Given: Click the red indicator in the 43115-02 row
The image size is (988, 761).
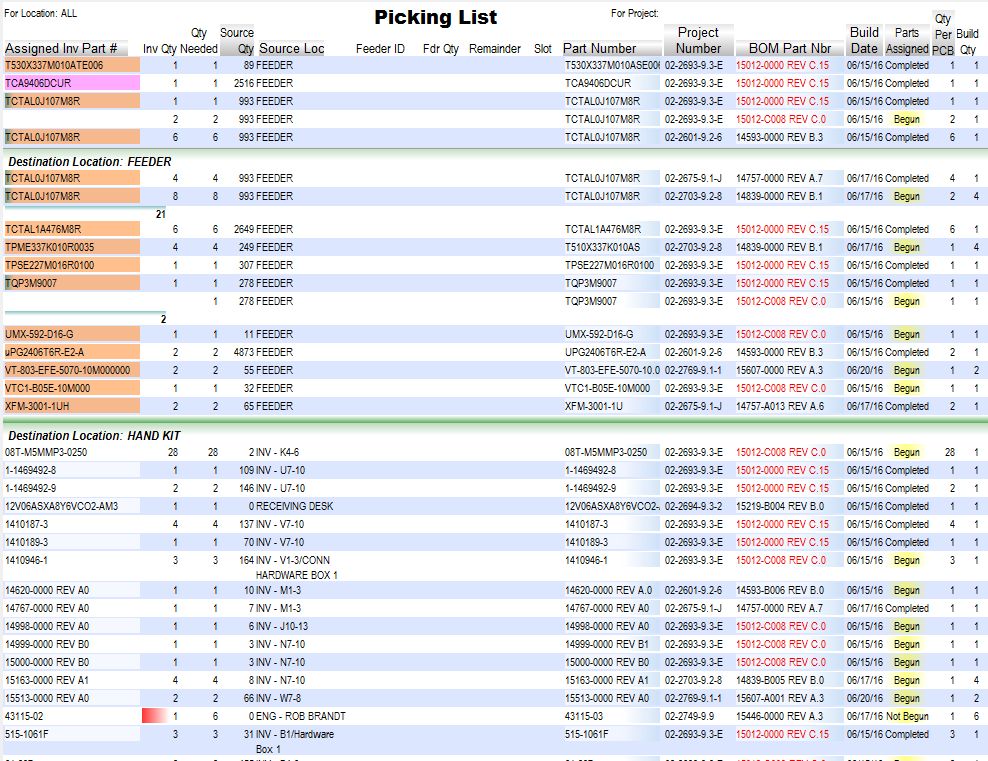Looking at the screenshot, I should 154,716.
